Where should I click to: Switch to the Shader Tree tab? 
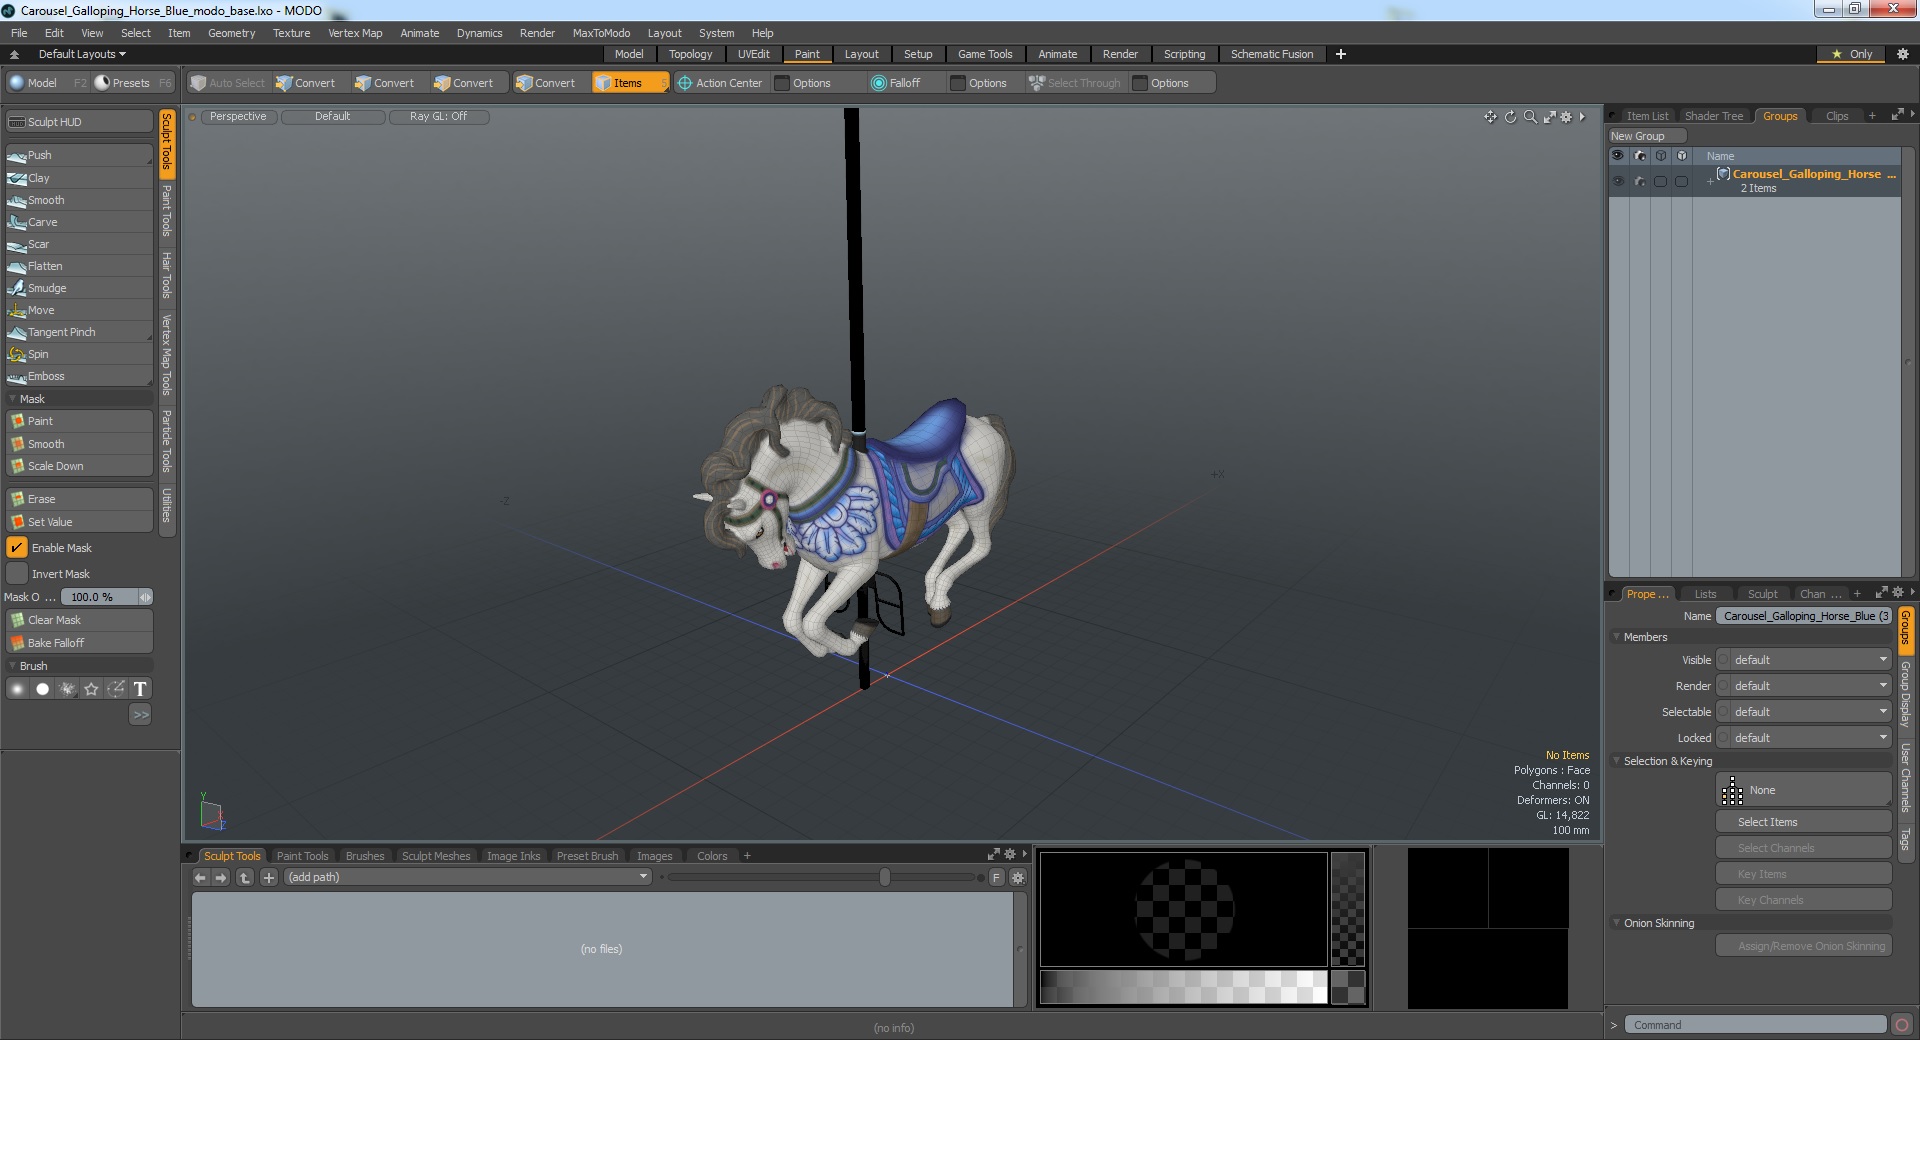(1713, 116)
